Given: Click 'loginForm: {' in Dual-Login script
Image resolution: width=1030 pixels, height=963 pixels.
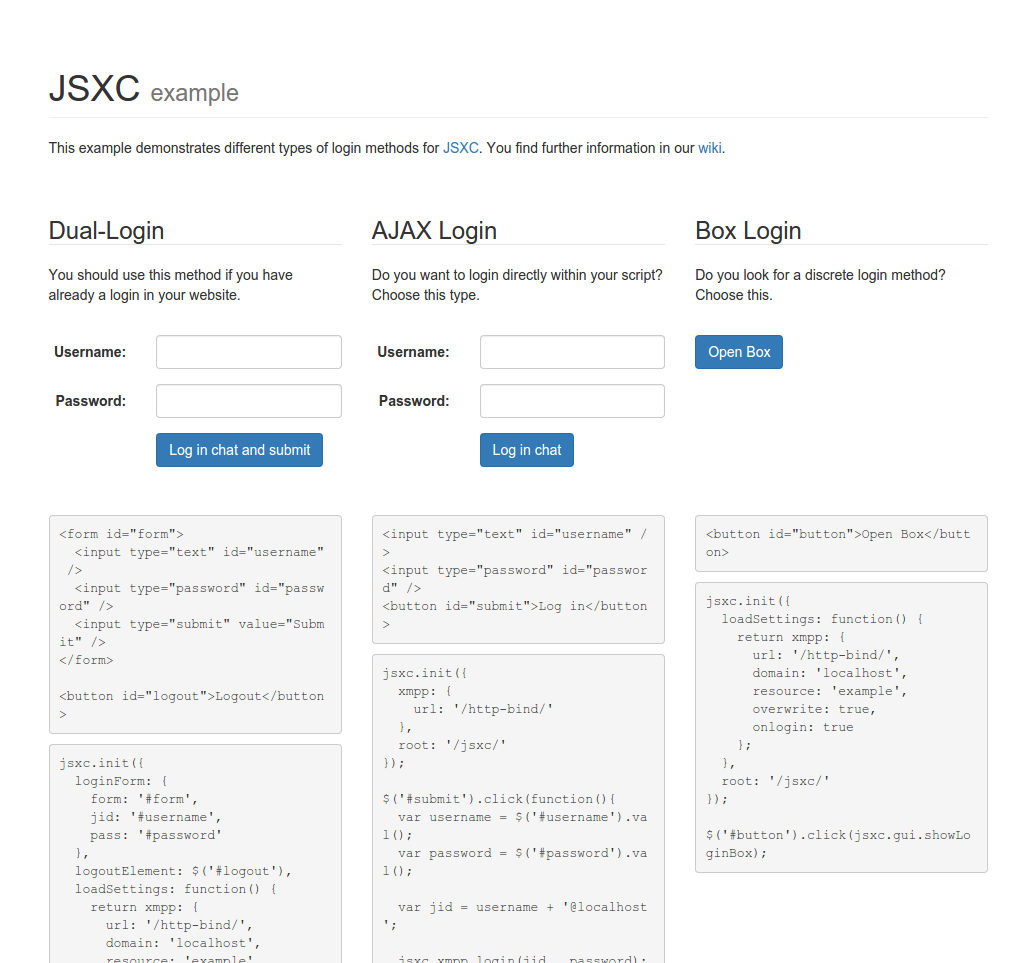Looking at the screenshot, I should (x=121, y=781).
